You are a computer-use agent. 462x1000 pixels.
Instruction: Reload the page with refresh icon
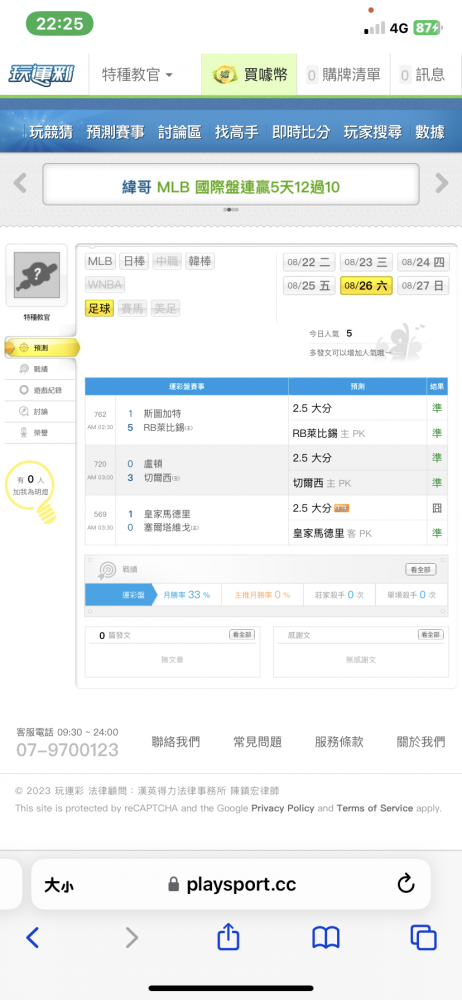(406, 884)
